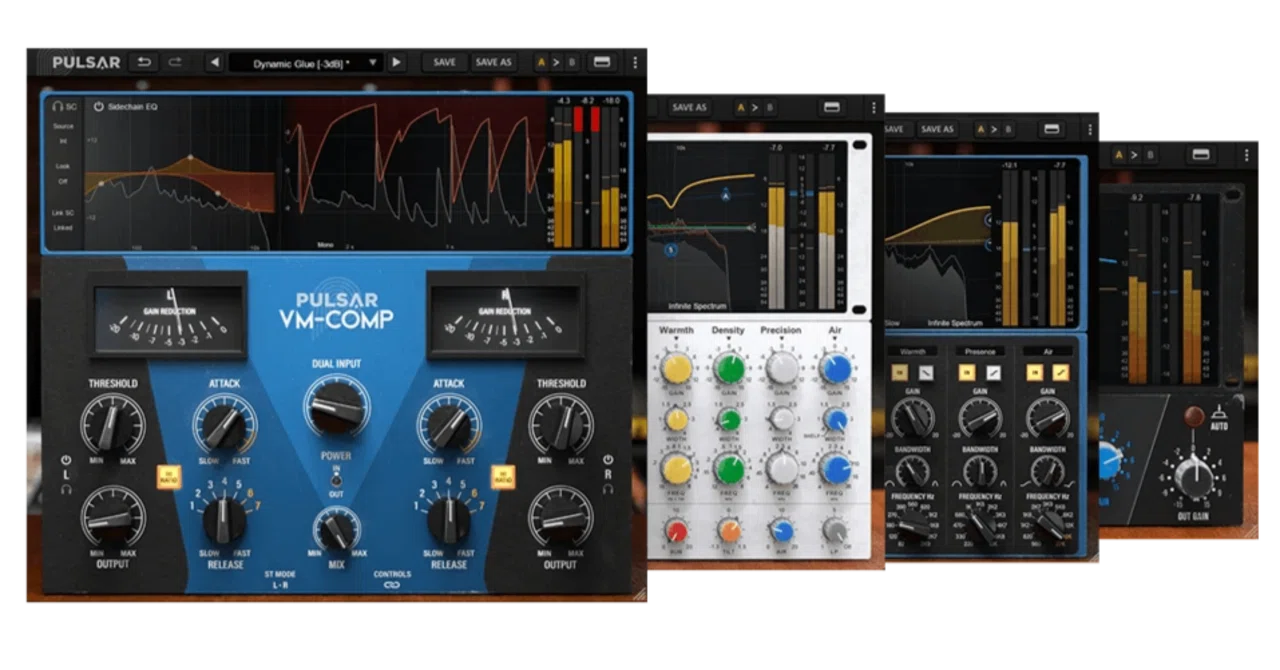
Task: Toggle Air band IN button
Action: 1034,372
